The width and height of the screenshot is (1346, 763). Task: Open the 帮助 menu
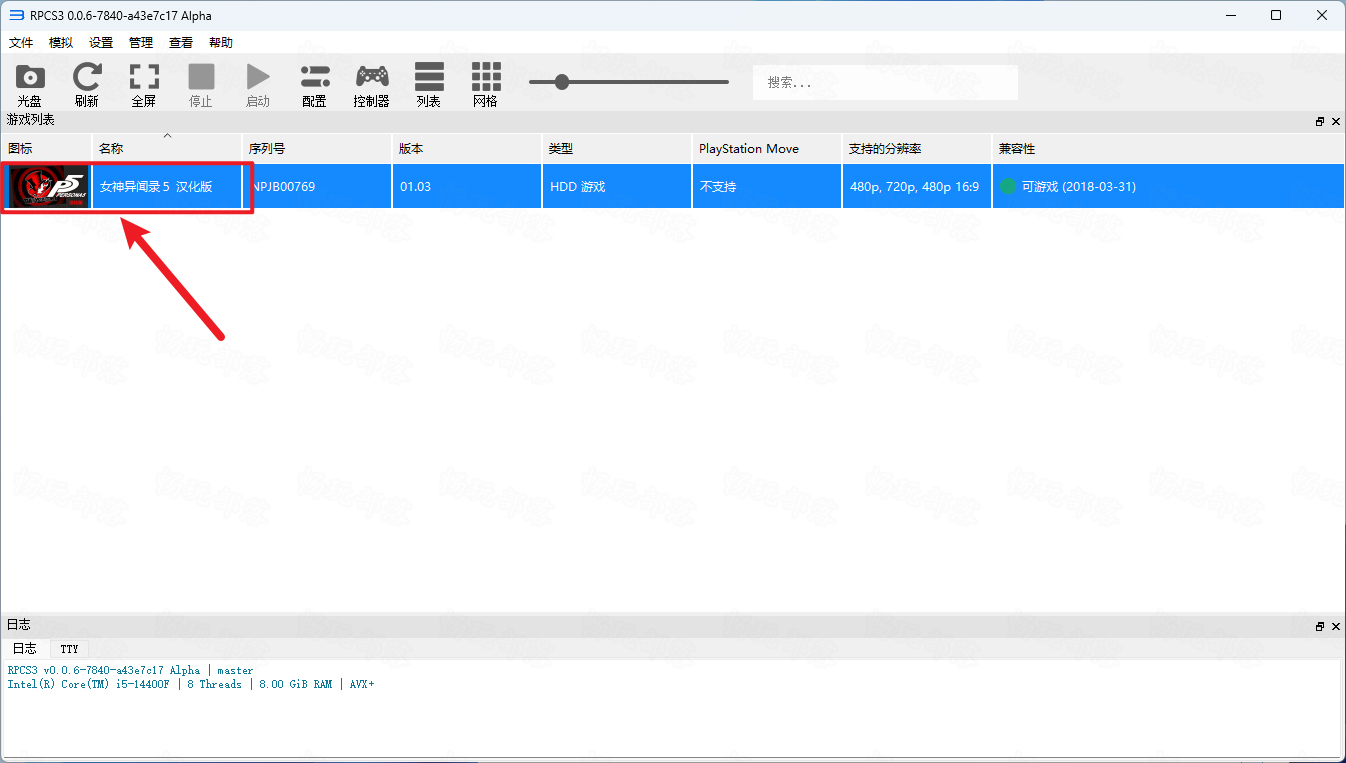[x=221, y=42]
